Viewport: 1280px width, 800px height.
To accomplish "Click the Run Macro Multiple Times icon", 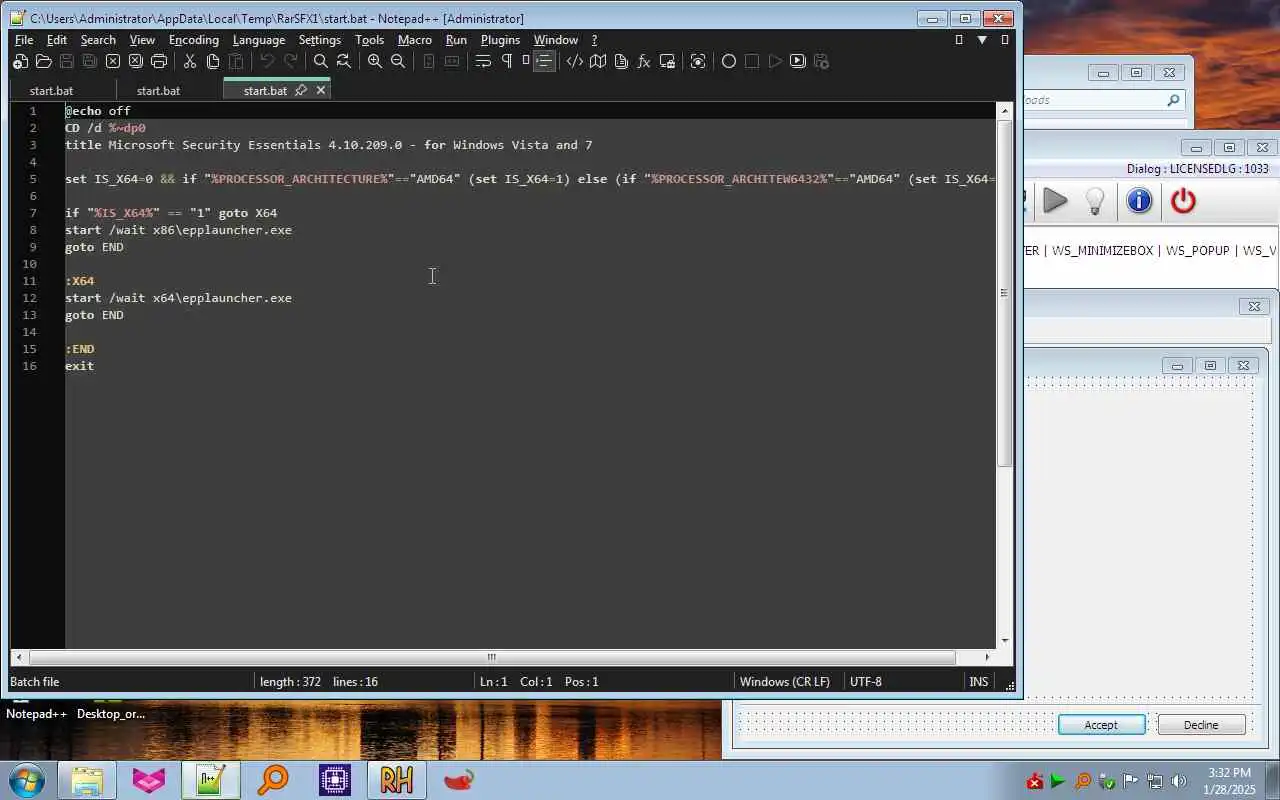I will (x=798, y=61).
